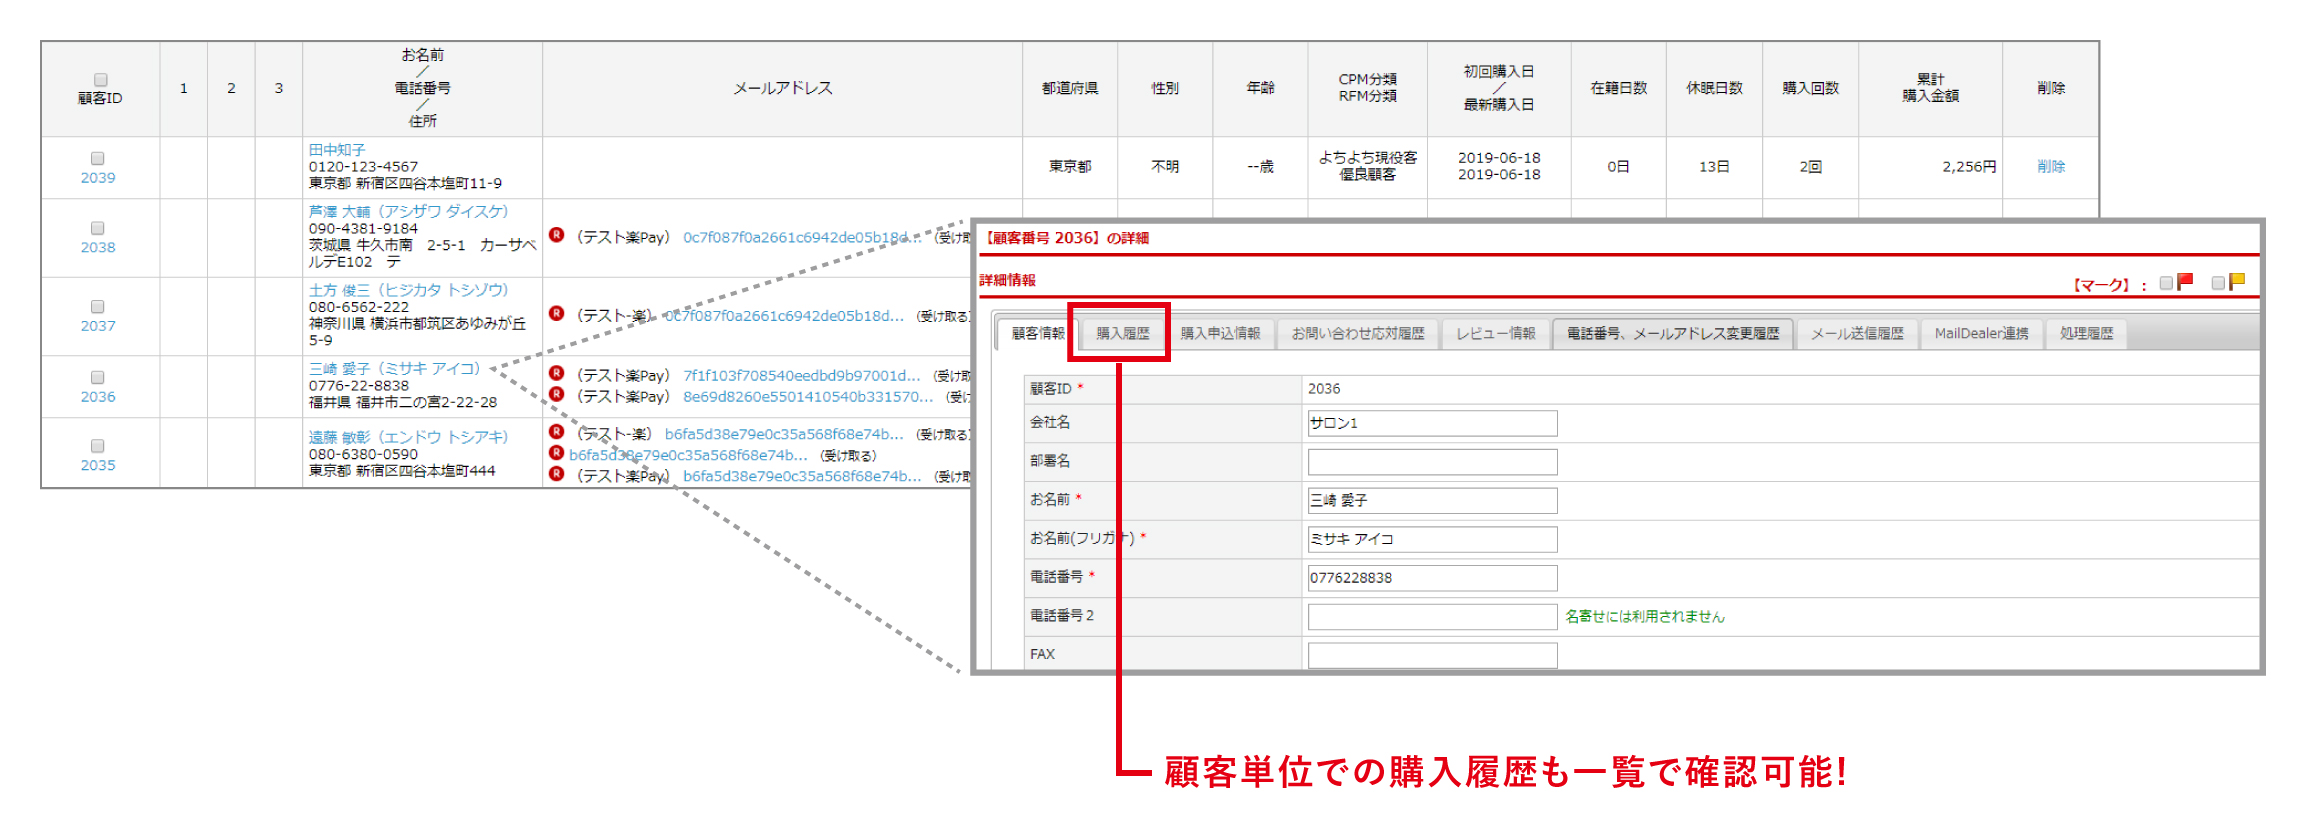Click last Rakuten R icon for customer 2035
Image resolution: width=2300 pixels, height=828 pixels.
(x=557, y=474)
